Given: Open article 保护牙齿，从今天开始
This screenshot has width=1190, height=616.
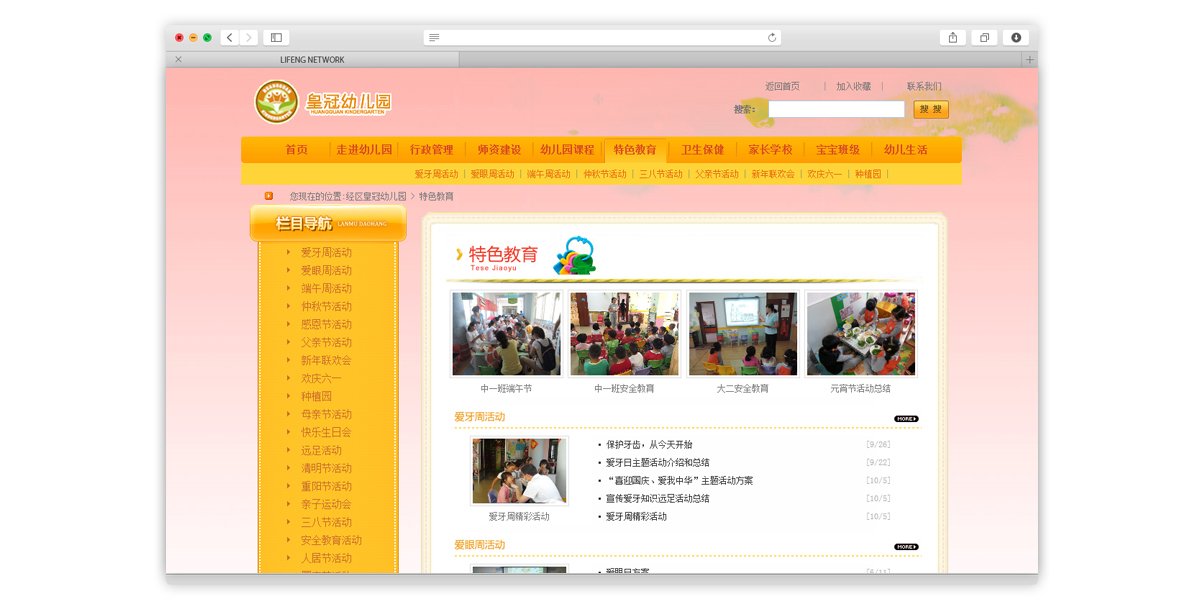Looking at the screenshot, I should pyautogui.click(x=649, y=445).
